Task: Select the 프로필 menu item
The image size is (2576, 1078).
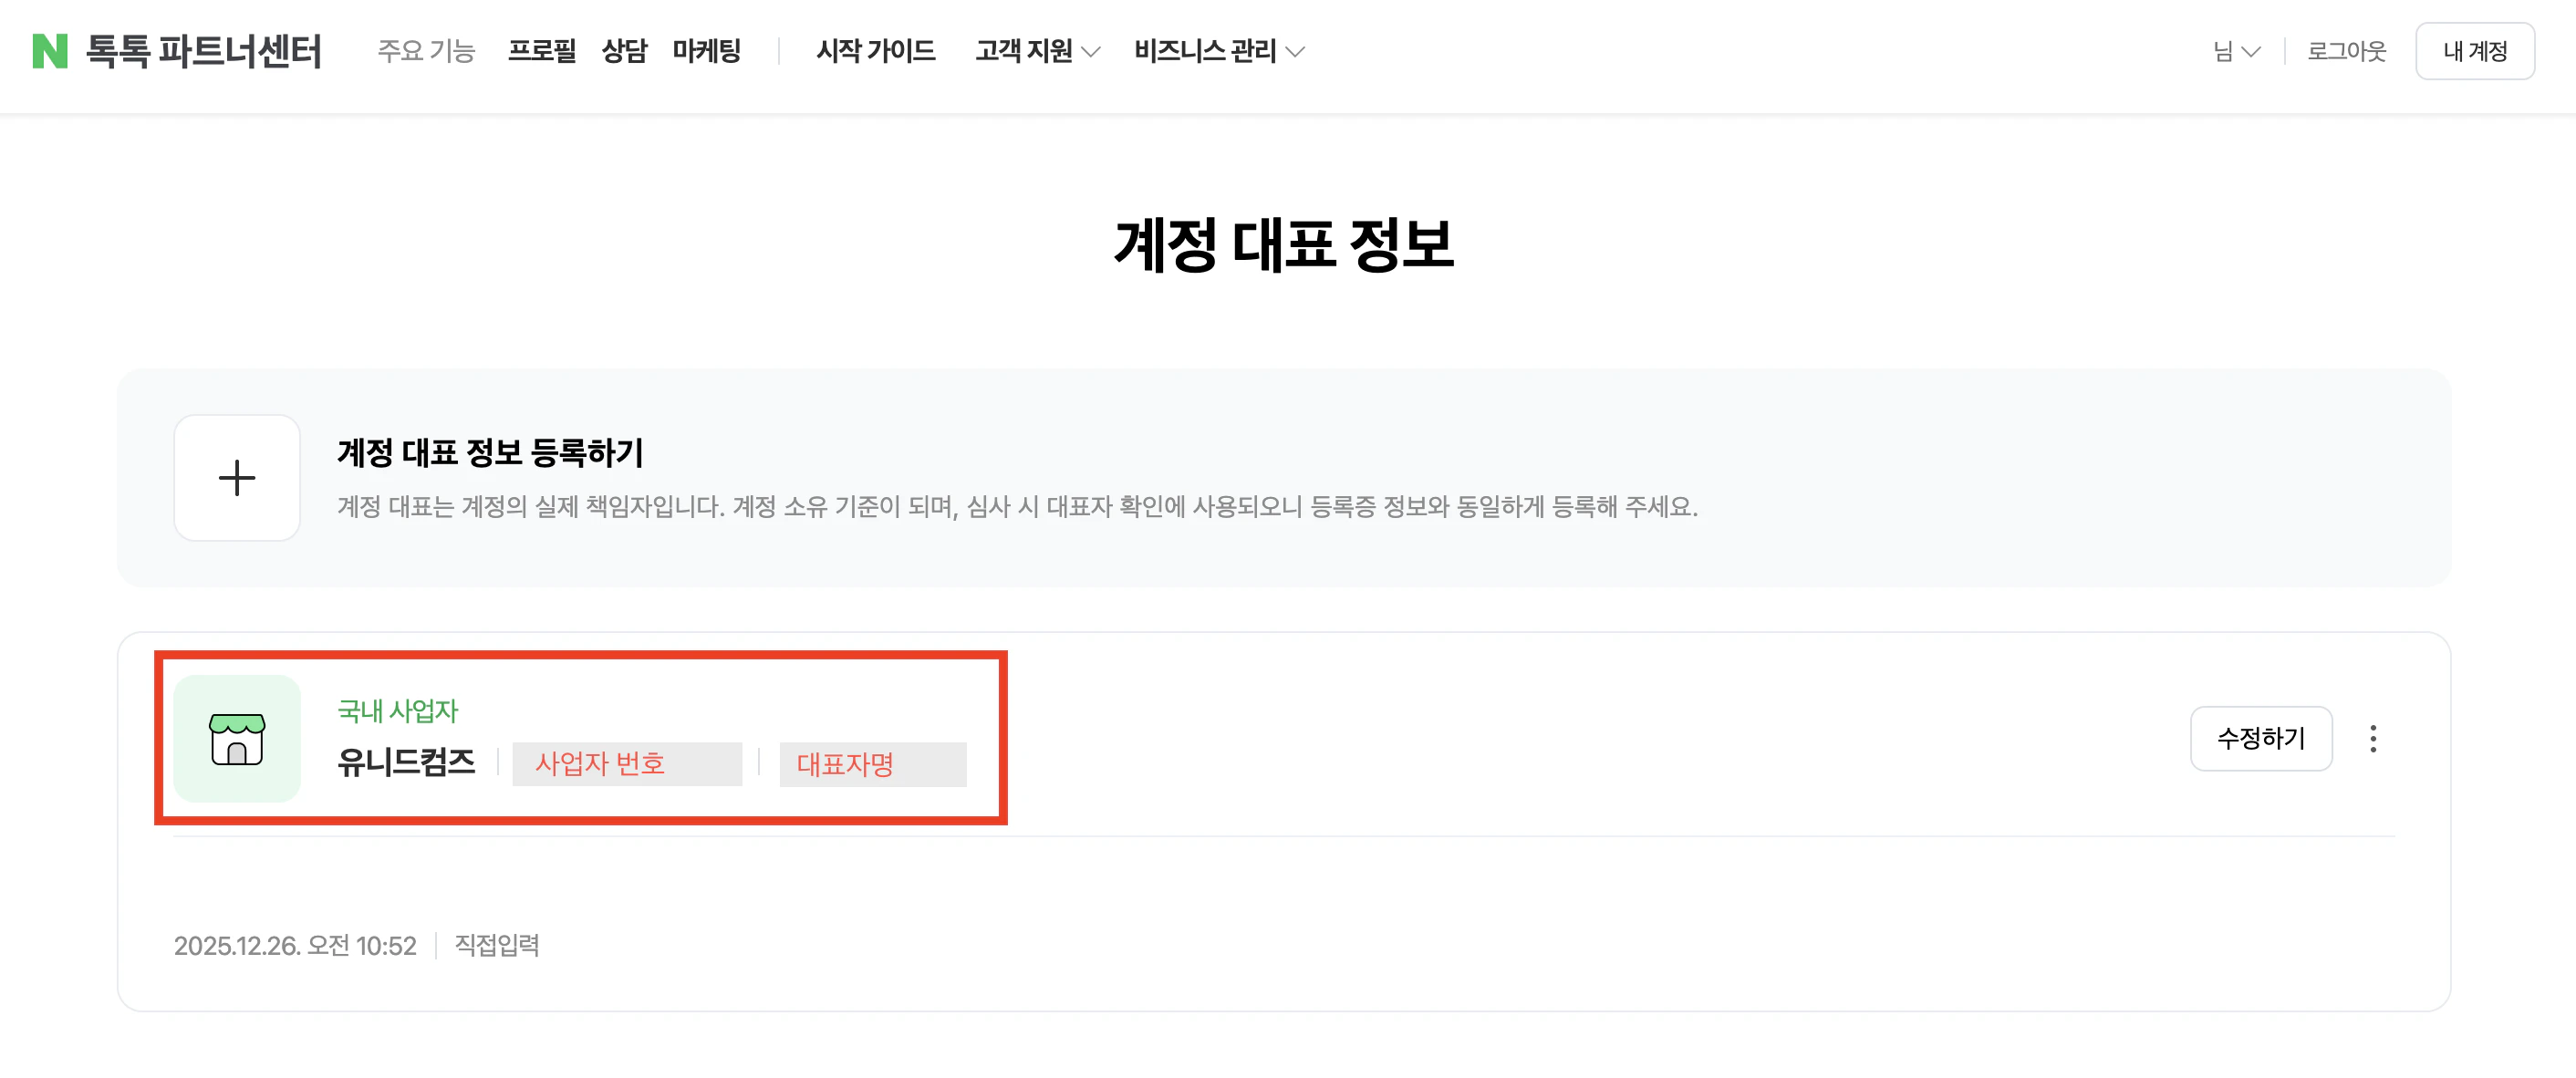Action: pos(541,52)
